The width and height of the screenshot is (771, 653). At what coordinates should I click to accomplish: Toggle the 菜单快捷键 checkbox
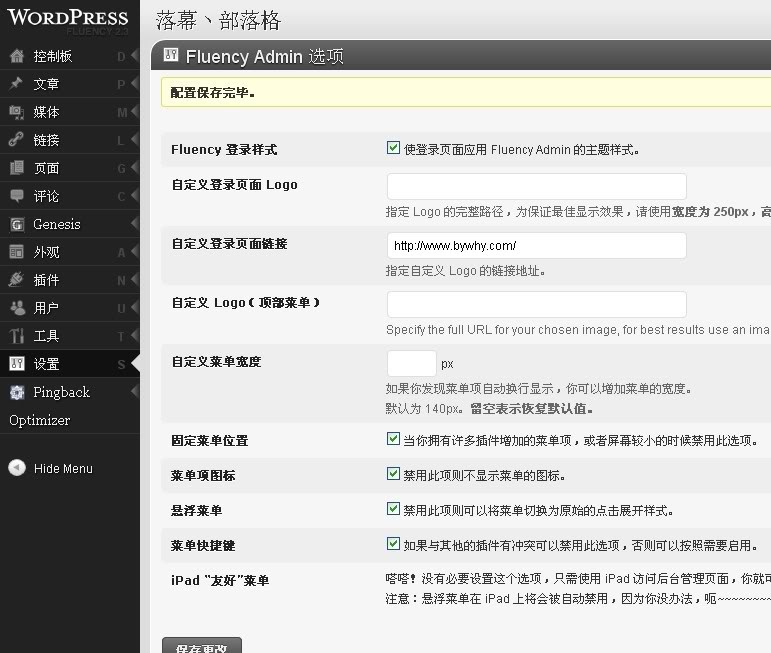[x=393, y=544]
